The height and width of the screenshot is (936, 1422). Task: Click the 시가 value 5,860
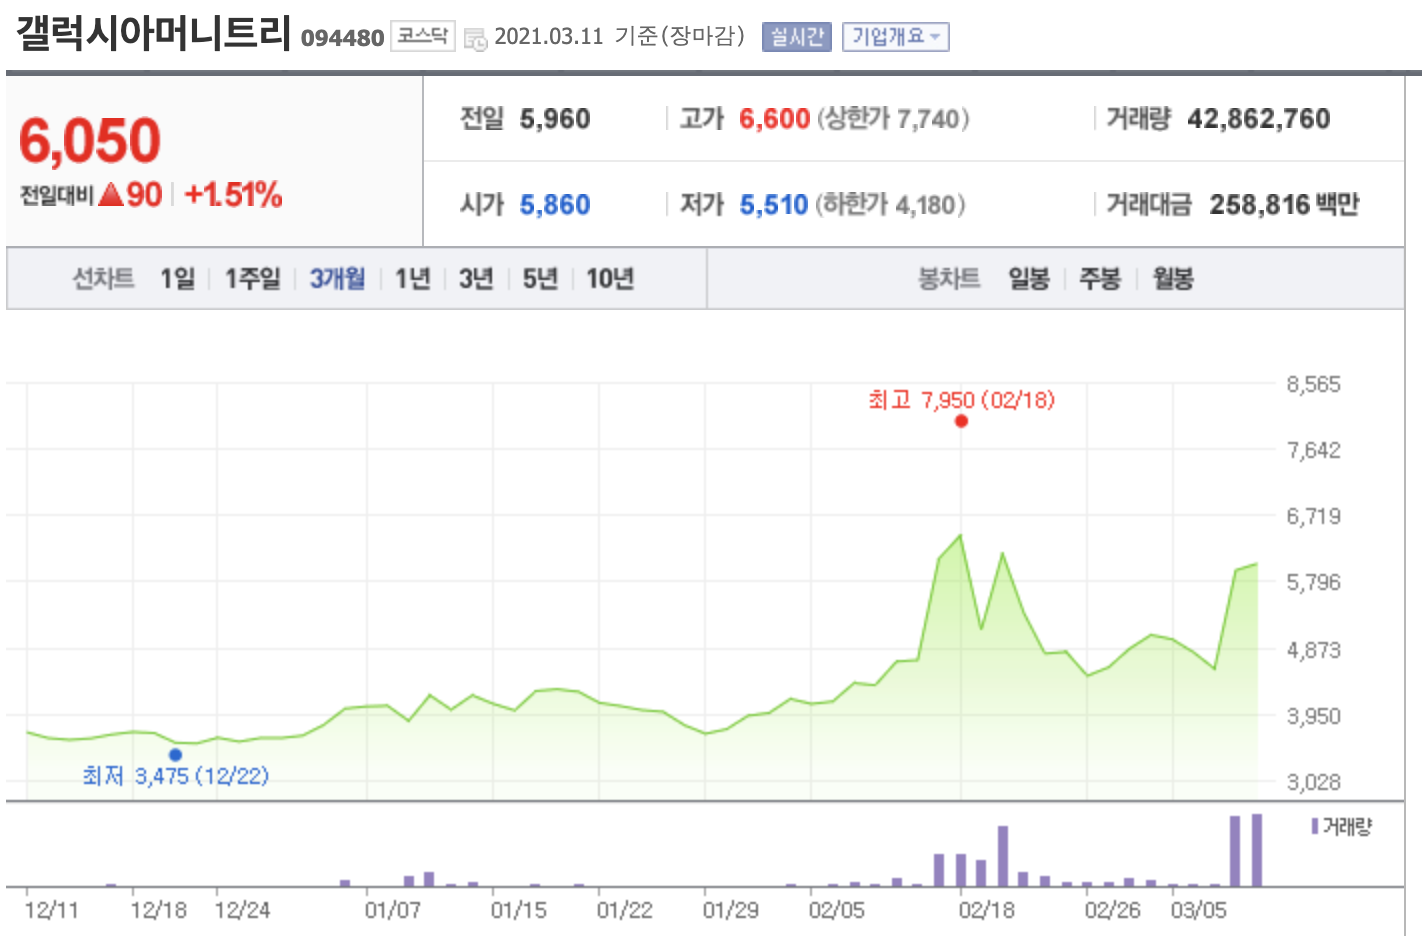click(555, 205)
